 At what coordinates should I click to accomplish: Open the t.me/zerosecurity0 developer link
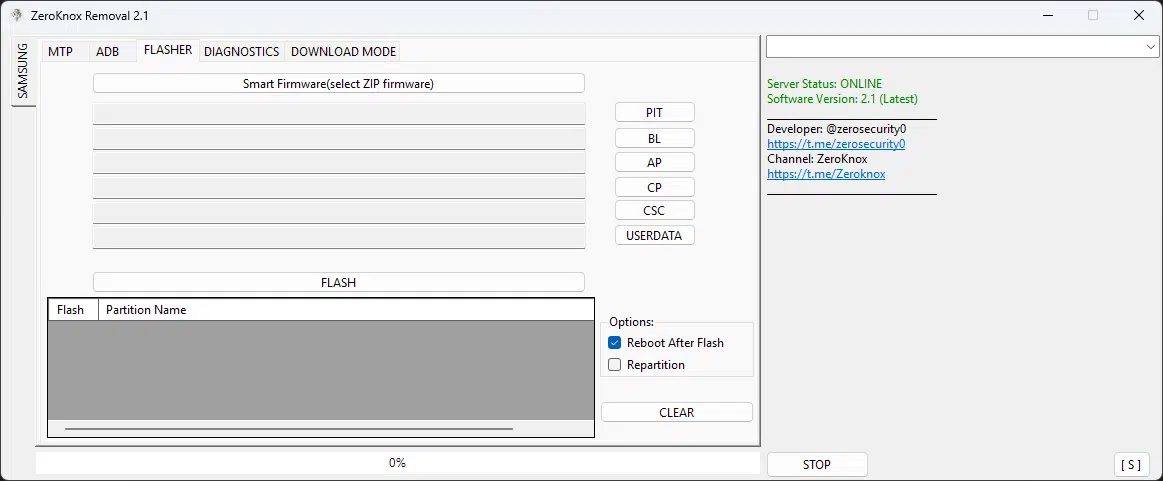(x=836, y=144)
